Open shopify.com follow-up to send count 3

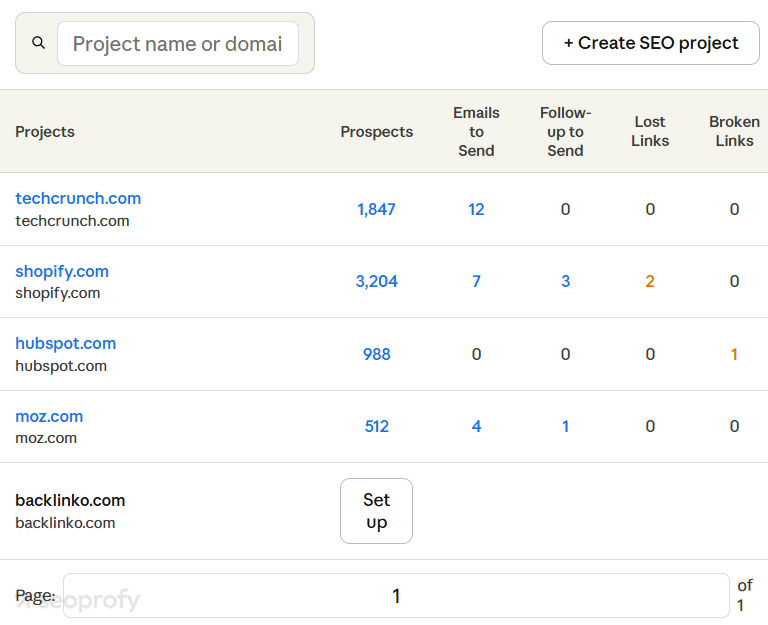[565, 282]
